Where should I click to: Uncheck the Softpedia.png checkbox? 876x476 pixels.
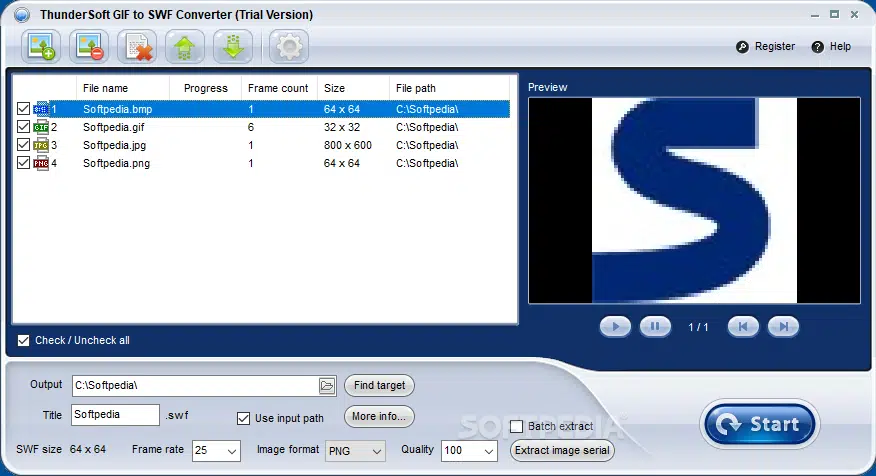point(23,163)
